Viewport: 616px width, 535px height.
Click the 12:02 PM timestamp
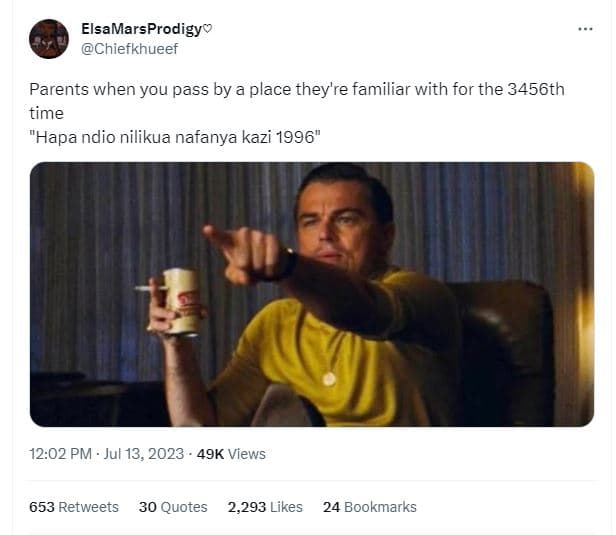(x=60, y=454)
